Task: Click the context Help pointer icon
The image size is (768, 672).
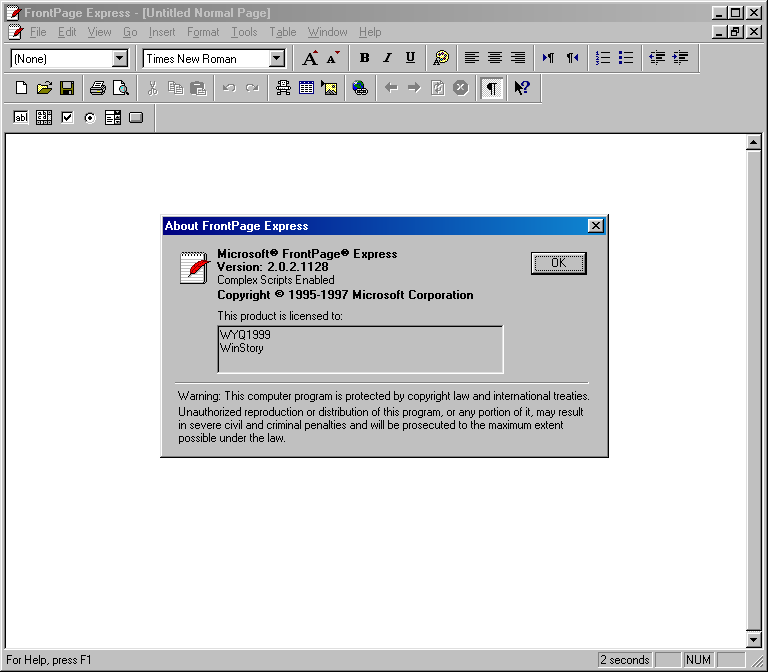Action: pyautogui.click(x=522, y=88)
